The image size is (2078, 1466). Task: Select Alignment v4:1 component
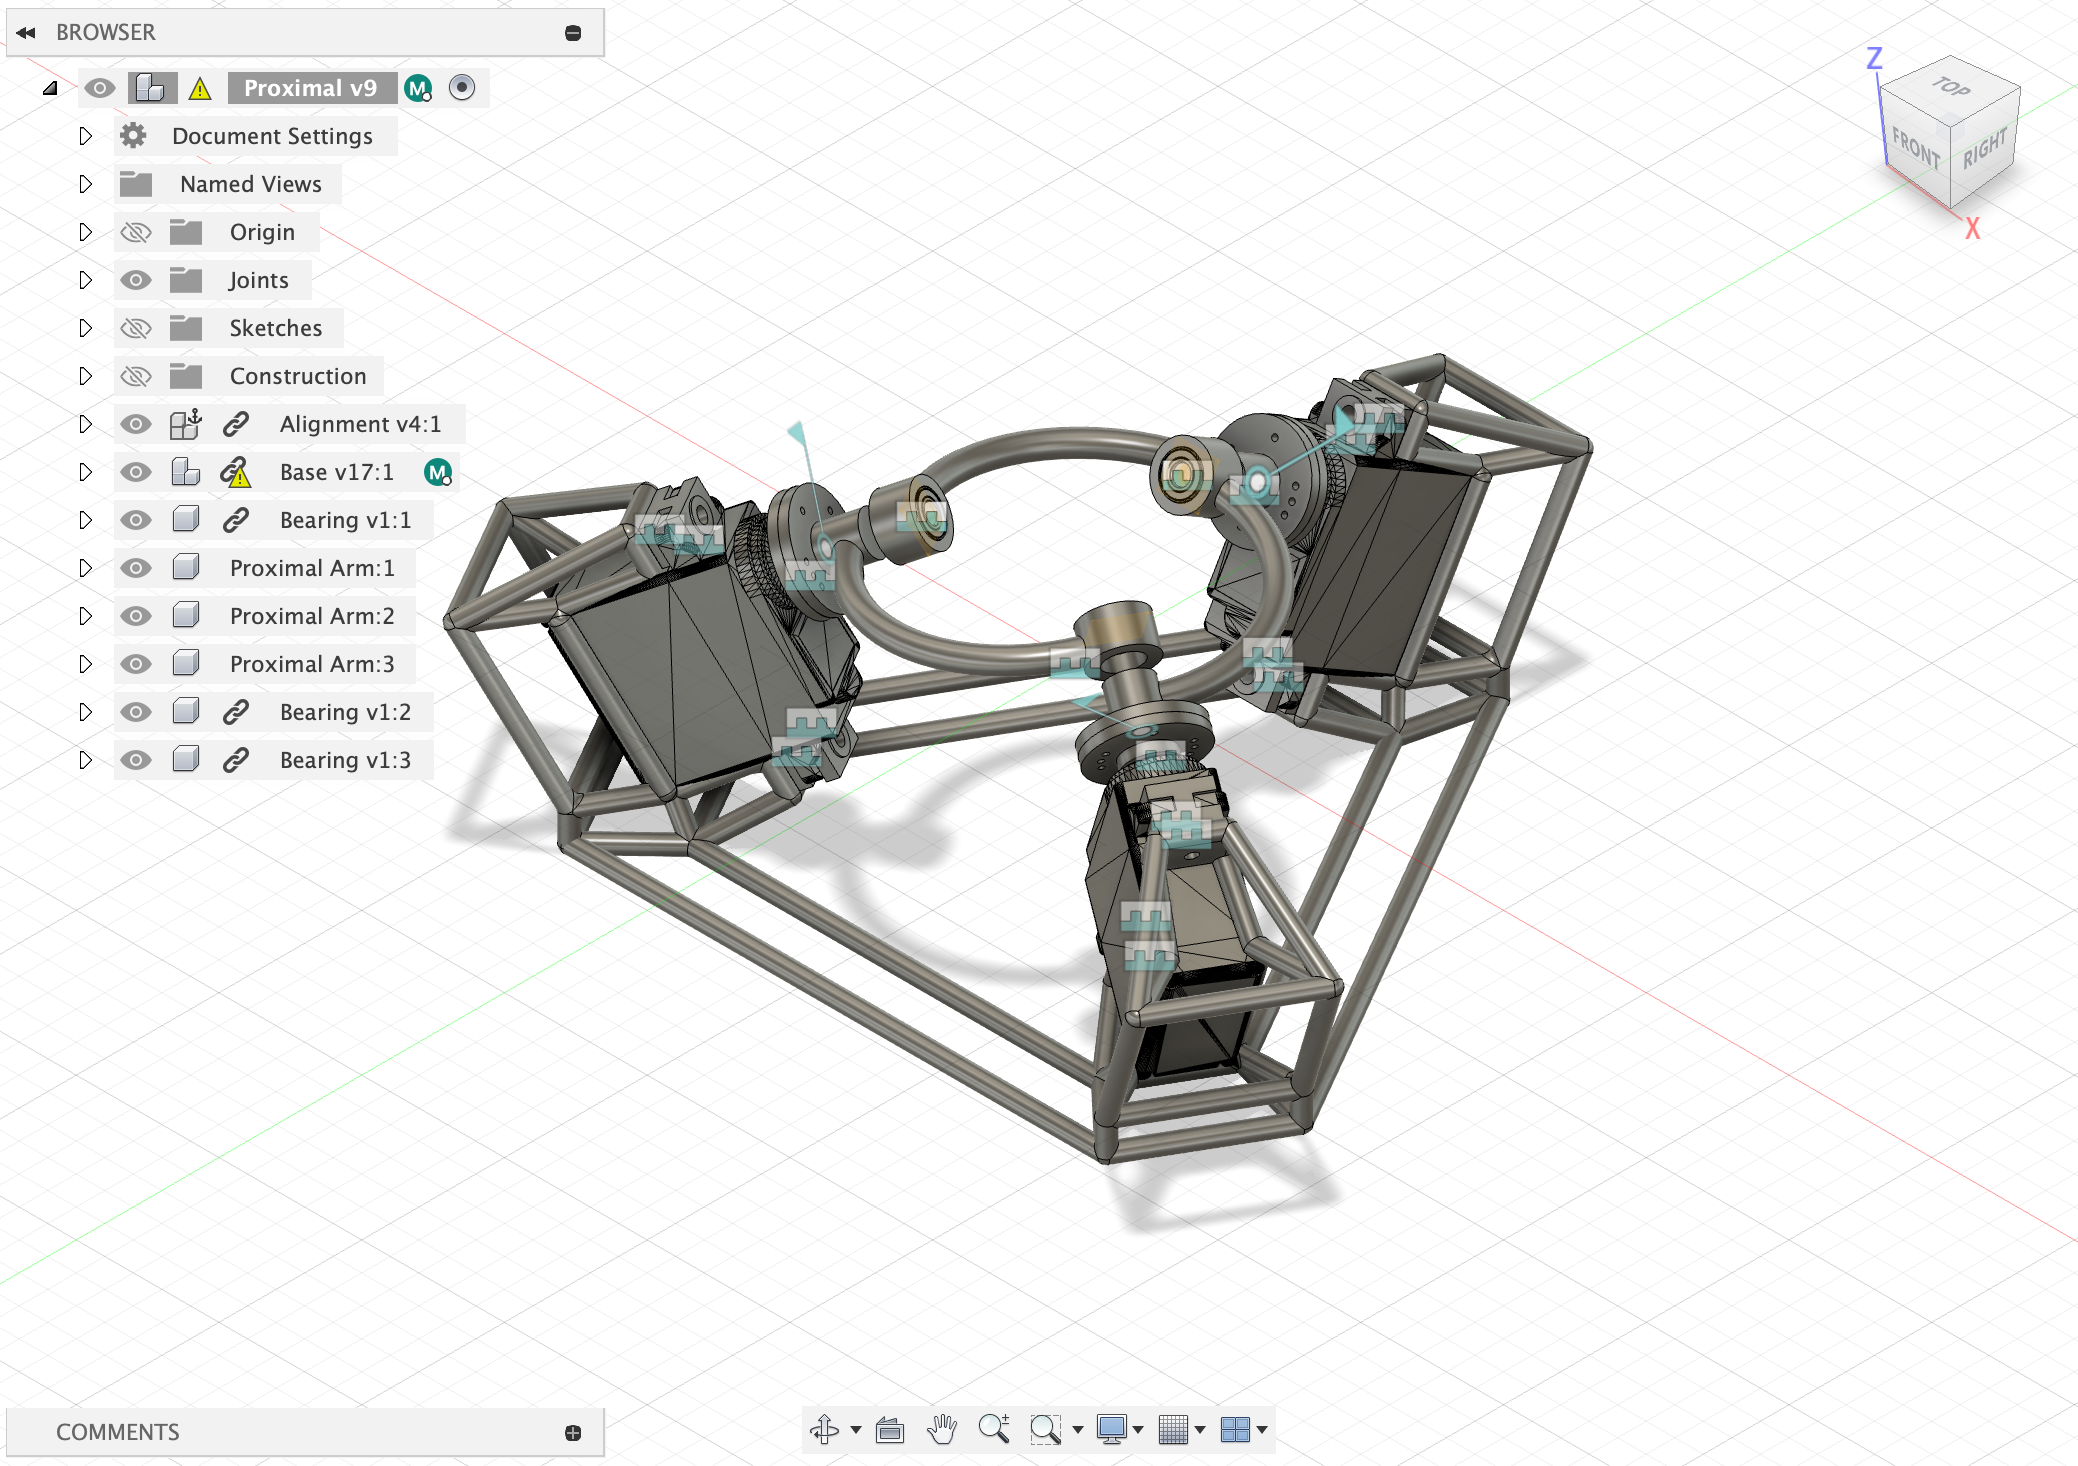(x=359, y=424)
